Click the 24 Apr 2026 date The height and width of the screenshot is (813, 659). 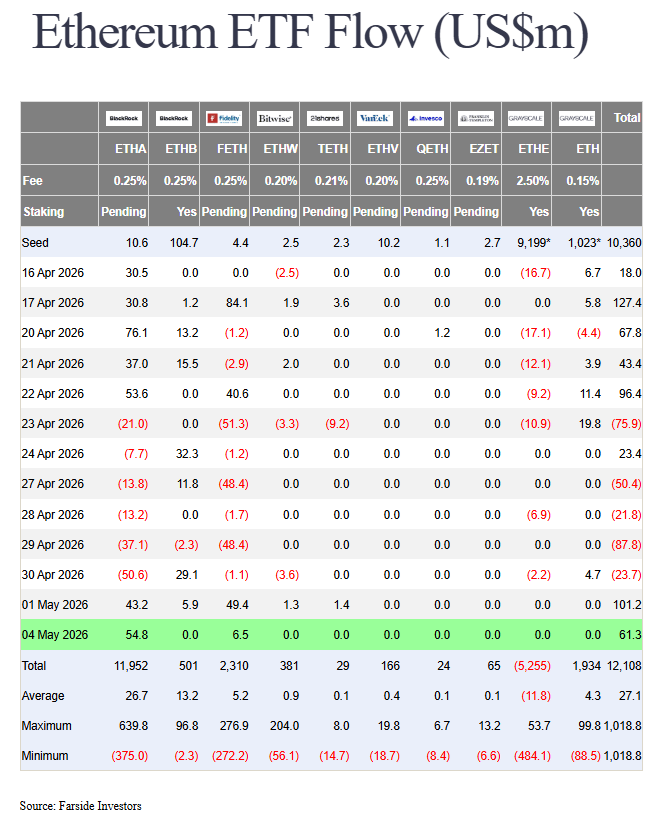tap(52, 454)
